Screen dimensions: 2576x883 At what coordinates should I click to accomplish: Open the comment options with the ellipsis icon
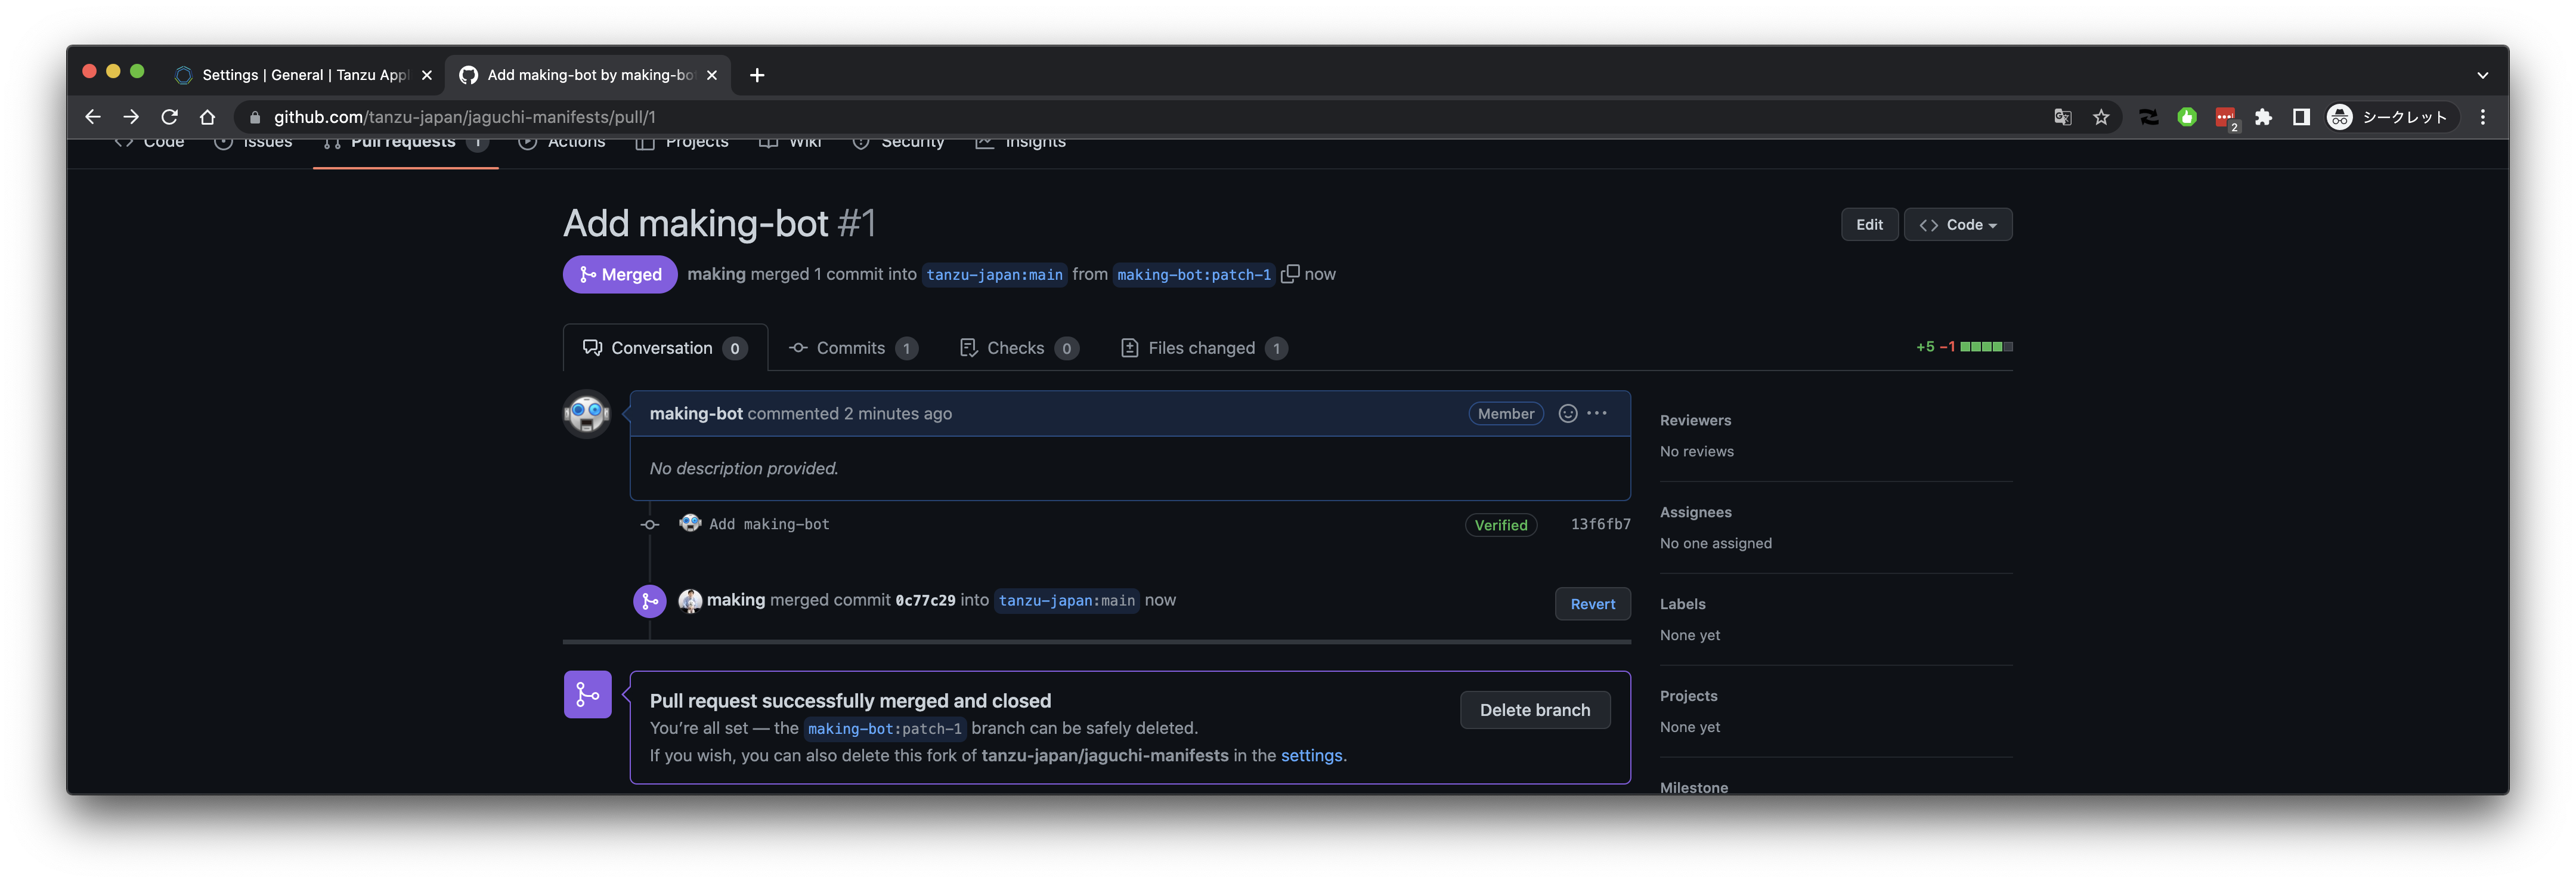point(1597,413)
